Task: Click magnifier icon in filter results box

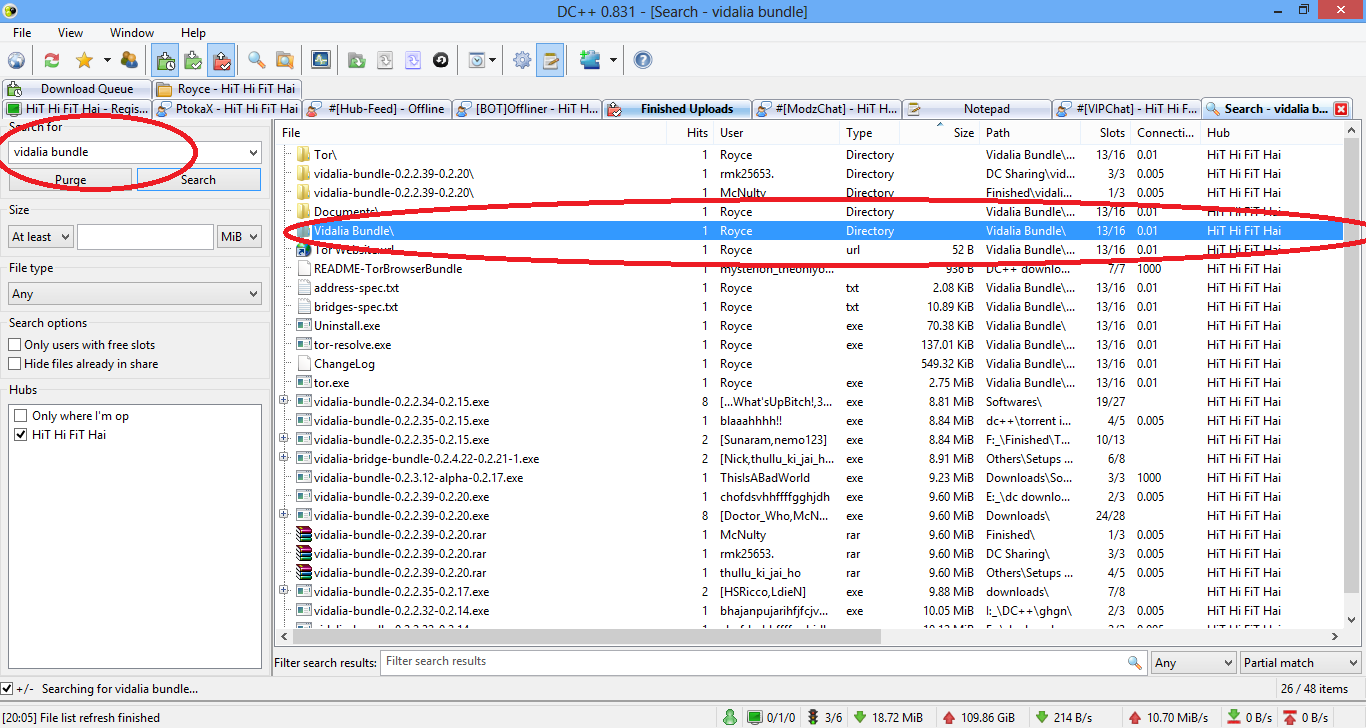Action: [1135, 662]
